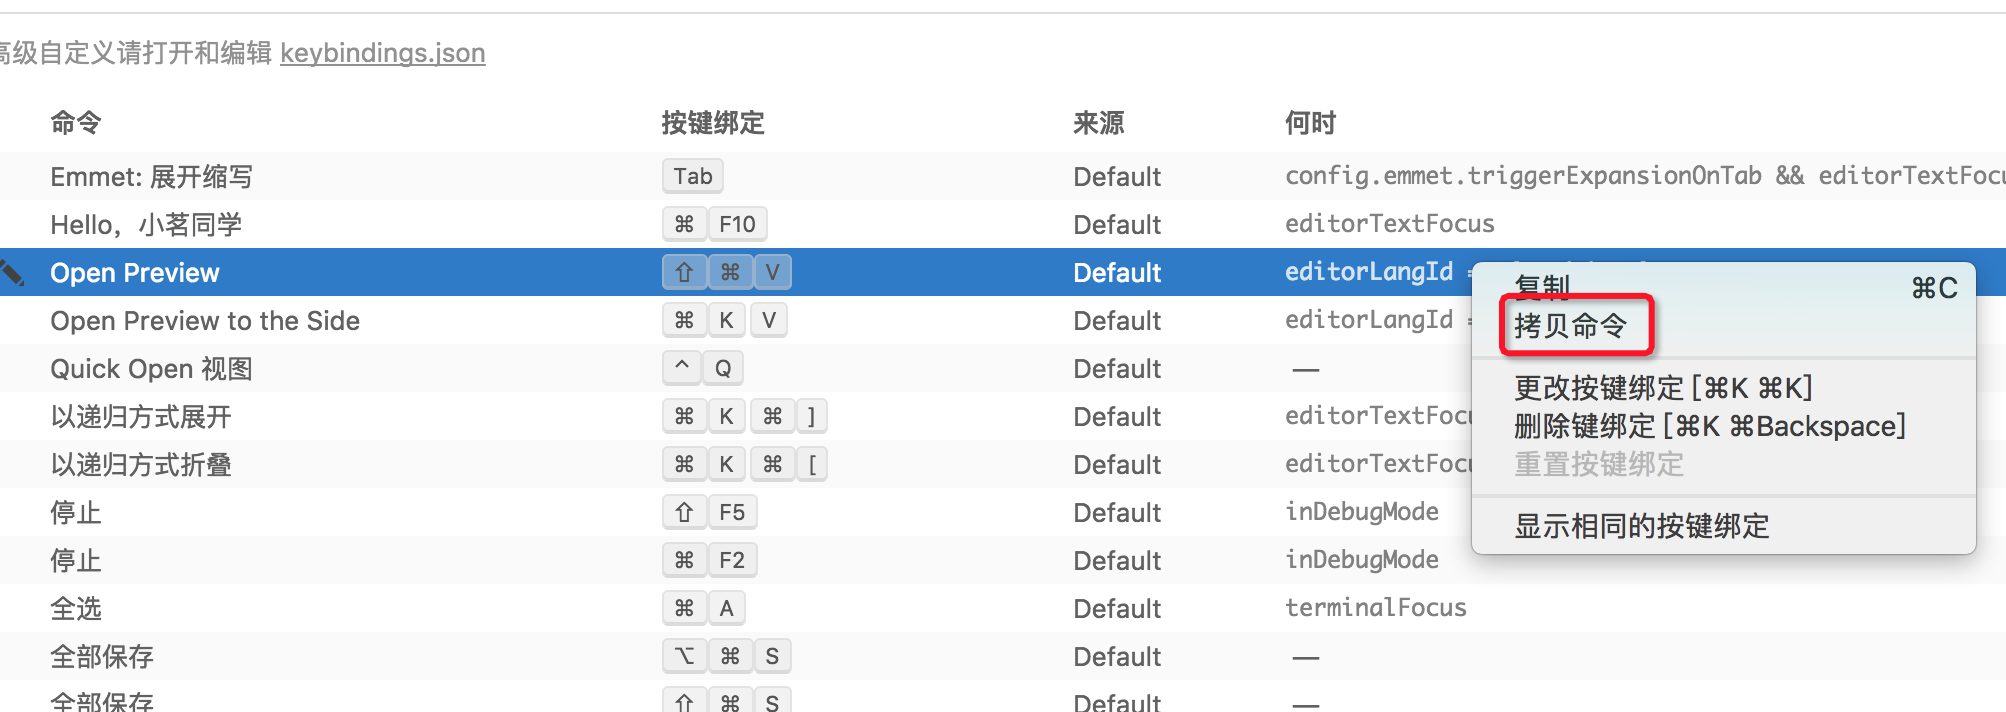This screenshot has width=2006, height=712.
Task: Choose 复制 from the context menu
Action: point(1542,288)
